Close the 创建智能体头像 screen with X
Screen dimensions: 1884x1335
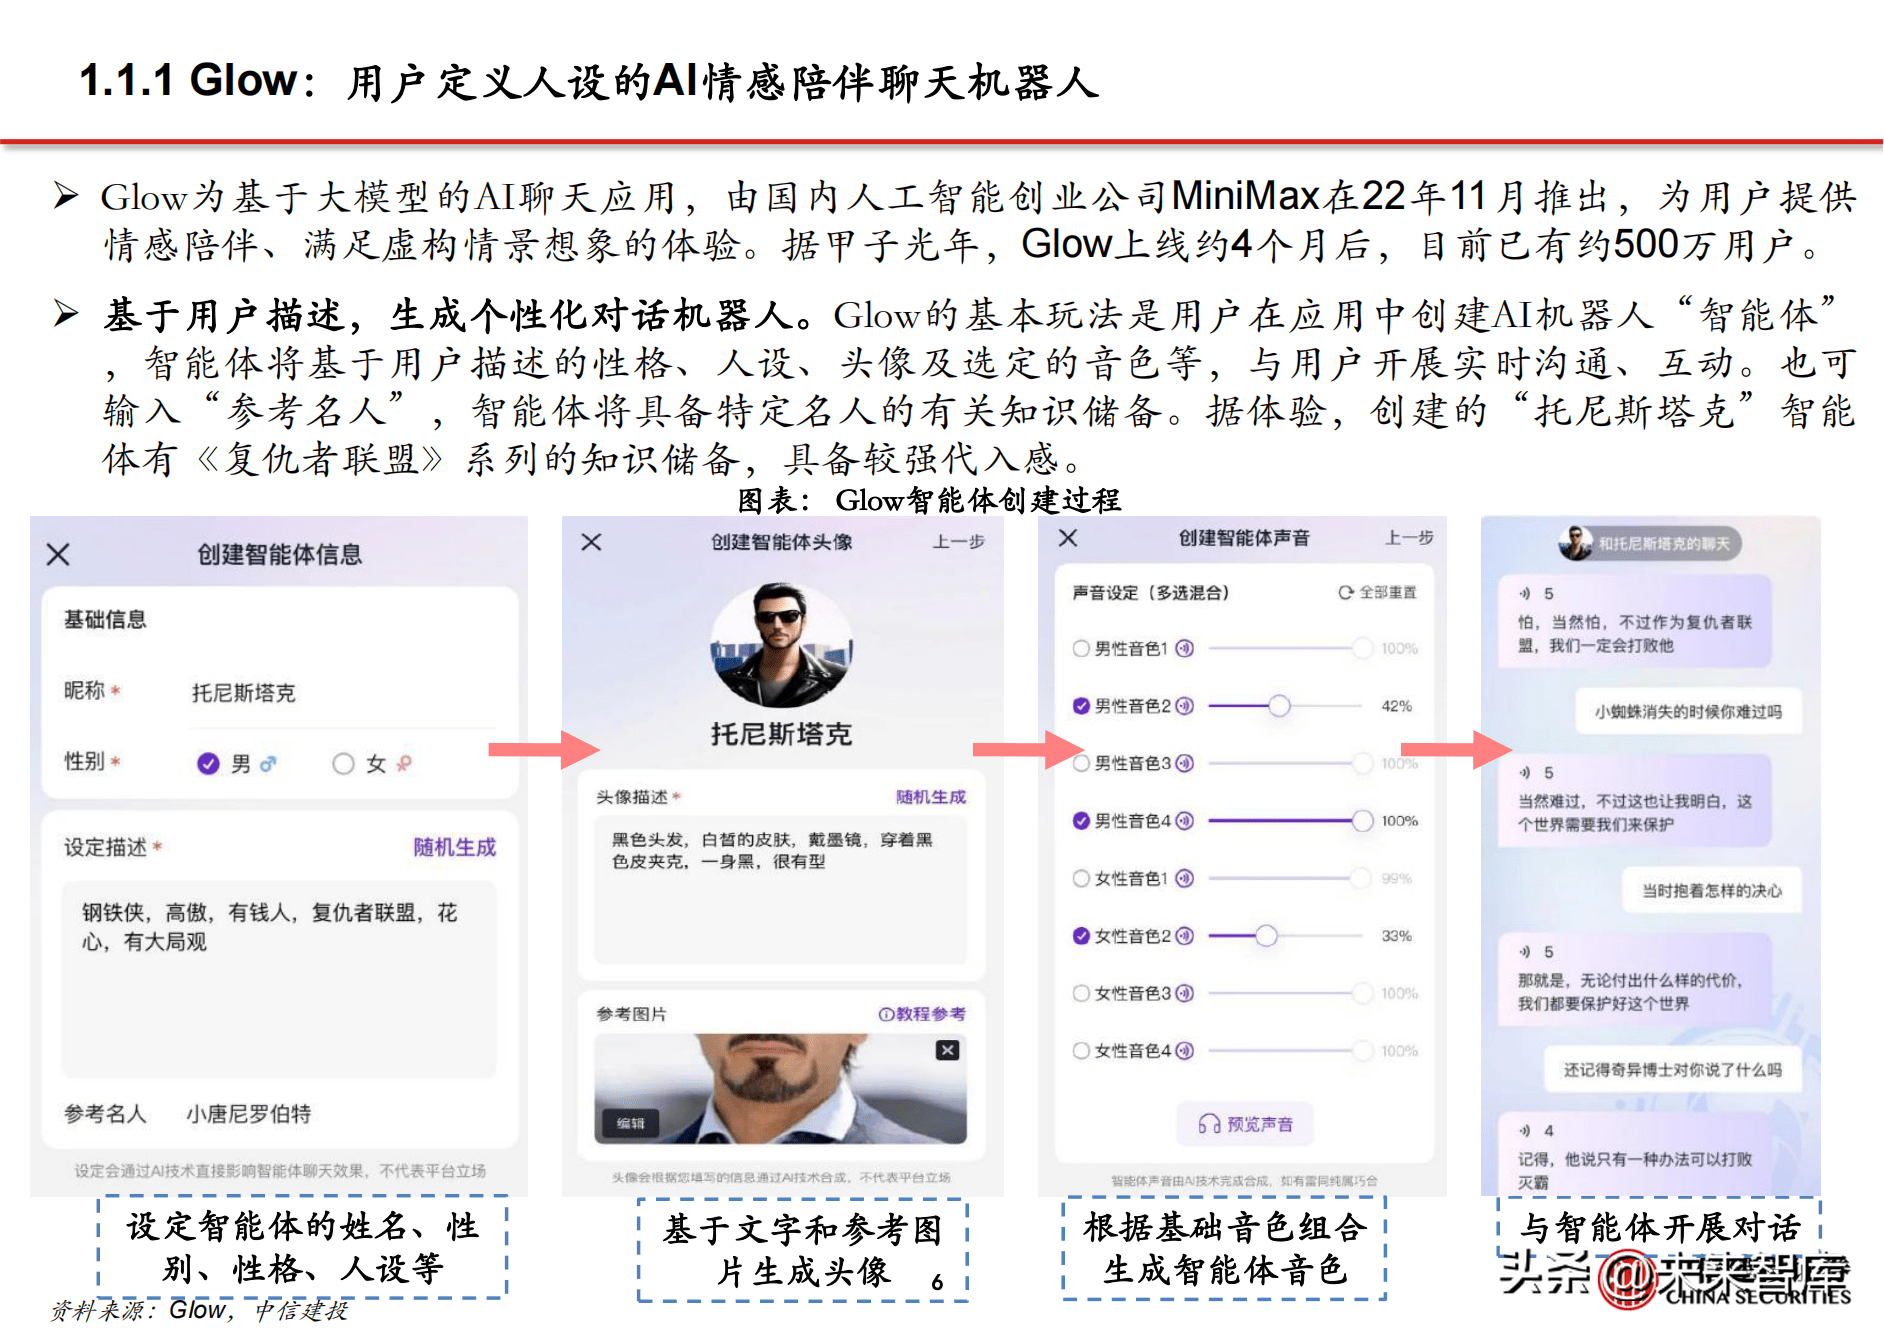click(591, 542)
